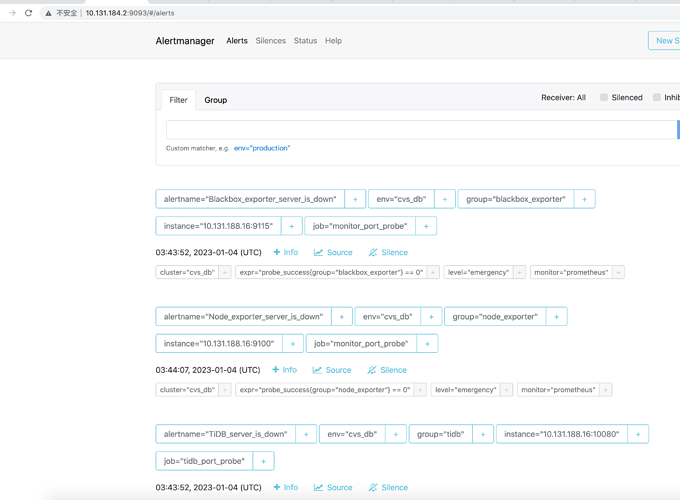Screen dimensions: 680x500
Task: Click the insecure site warning icon in address bar
Action: 48,13
